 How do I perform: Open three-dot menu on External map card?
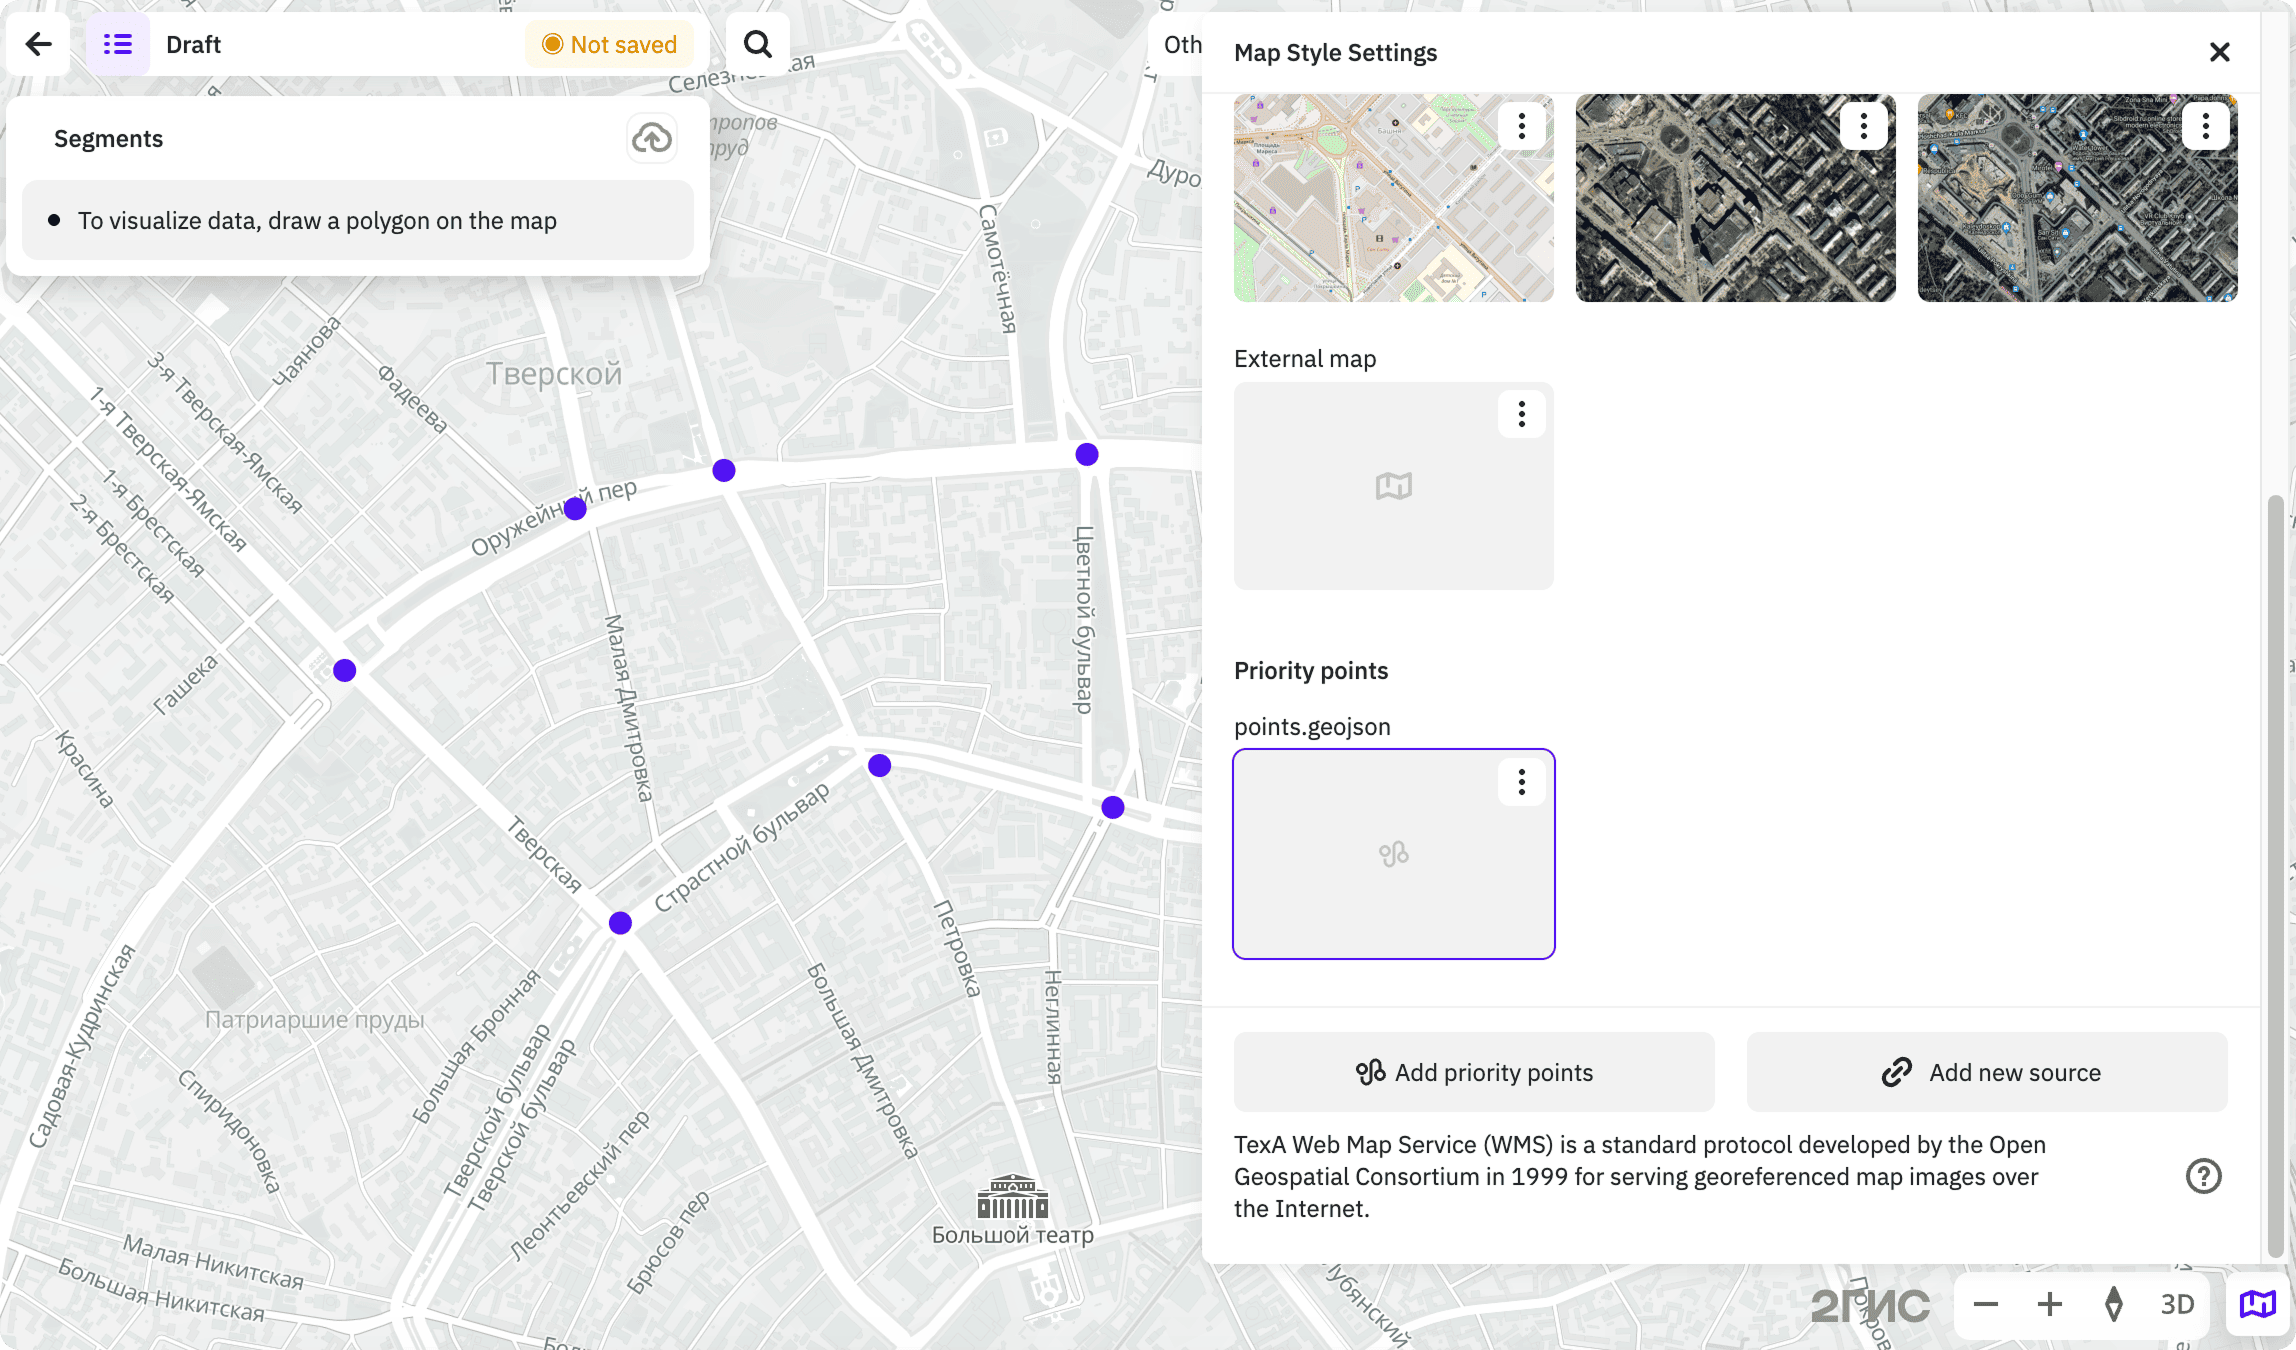[1521, 414]
